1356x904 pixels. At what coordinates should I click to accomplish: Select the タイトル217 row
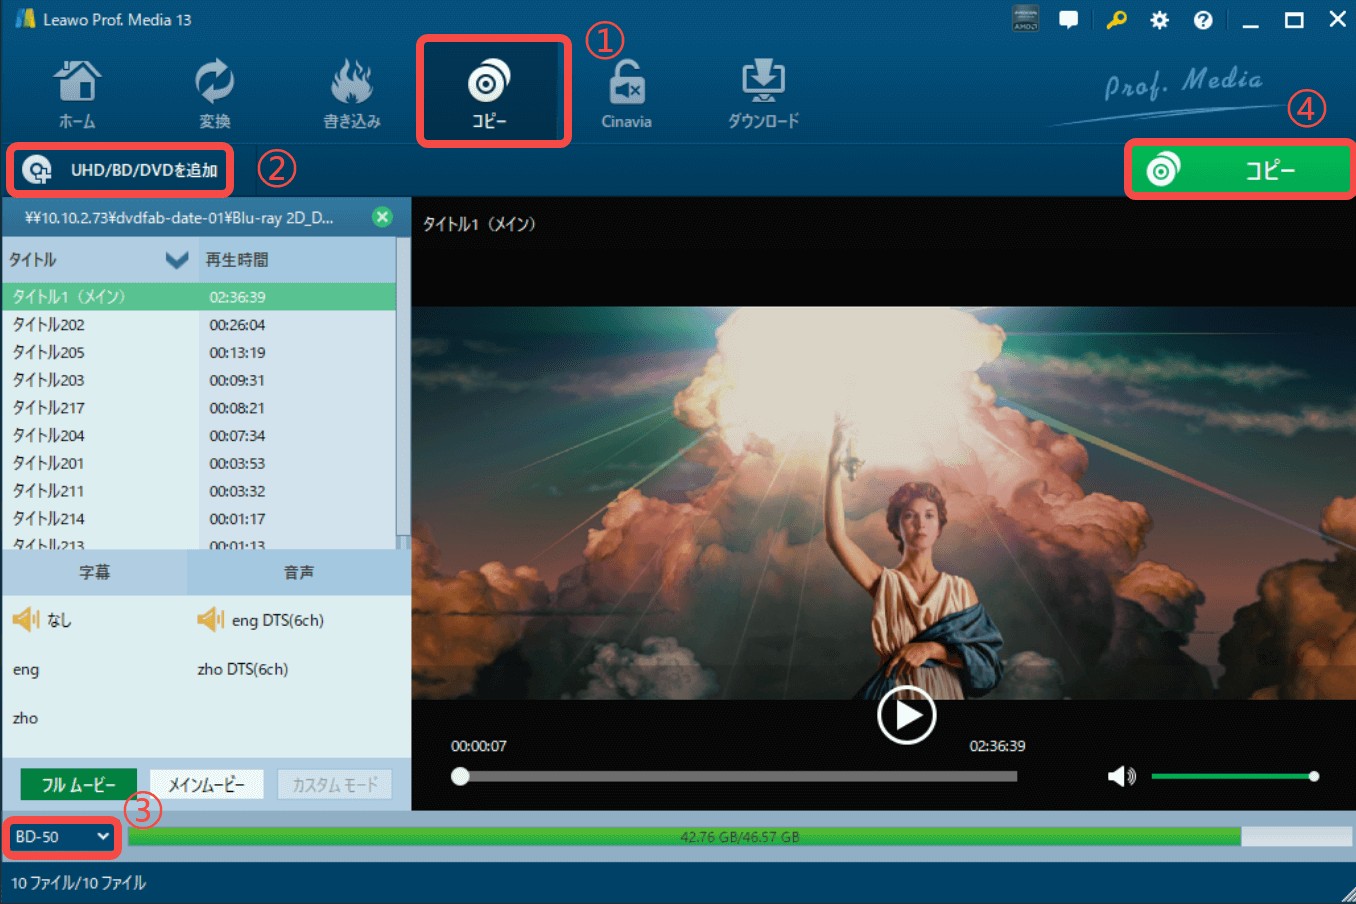point(199,408)
